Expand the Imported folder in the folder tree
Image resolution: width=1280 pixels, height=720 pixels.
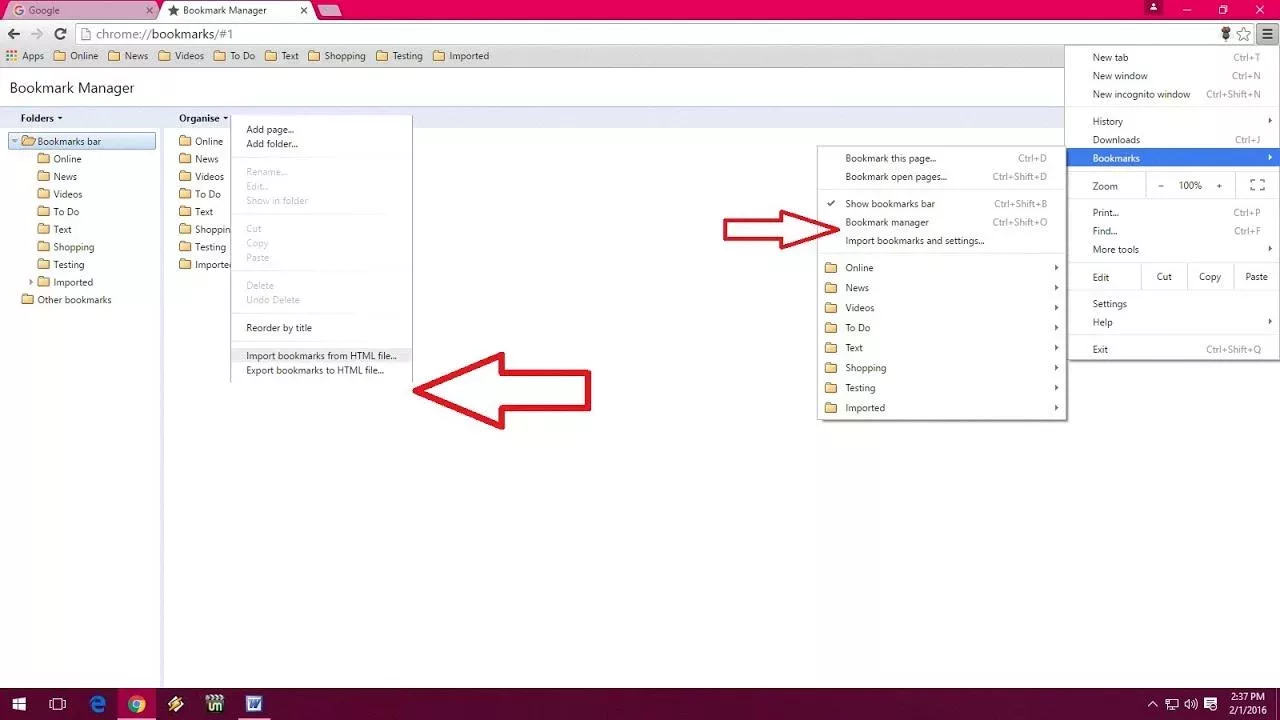31,282
